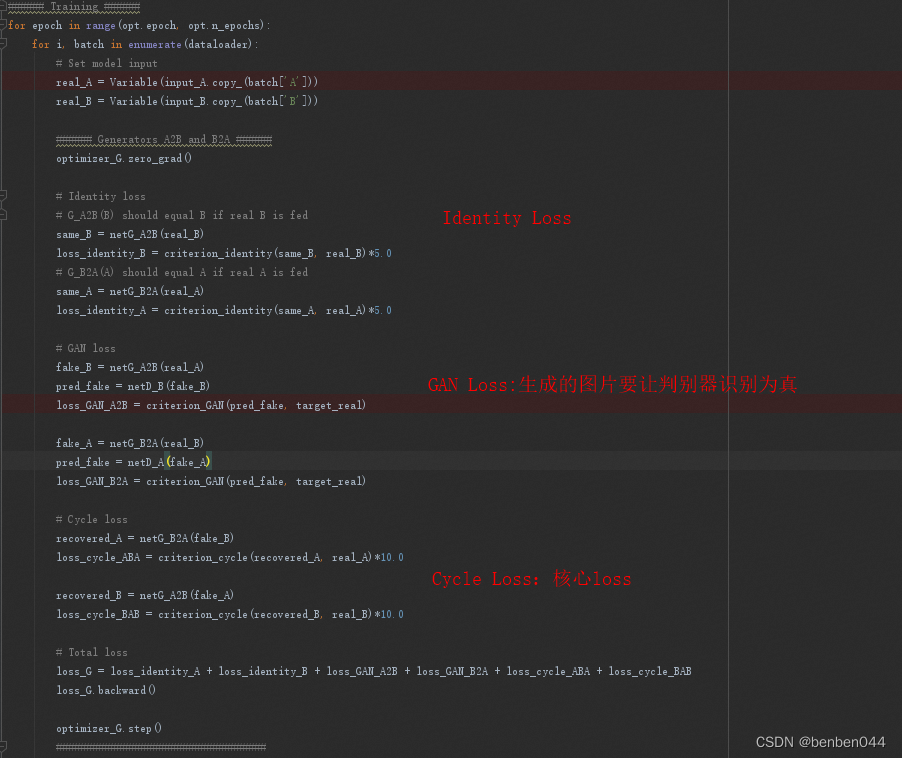This screenshot has width=902, height=758.
Task: Click the 'pred_fake = netD_A(fake_A)' line
Action: point(133,462)
